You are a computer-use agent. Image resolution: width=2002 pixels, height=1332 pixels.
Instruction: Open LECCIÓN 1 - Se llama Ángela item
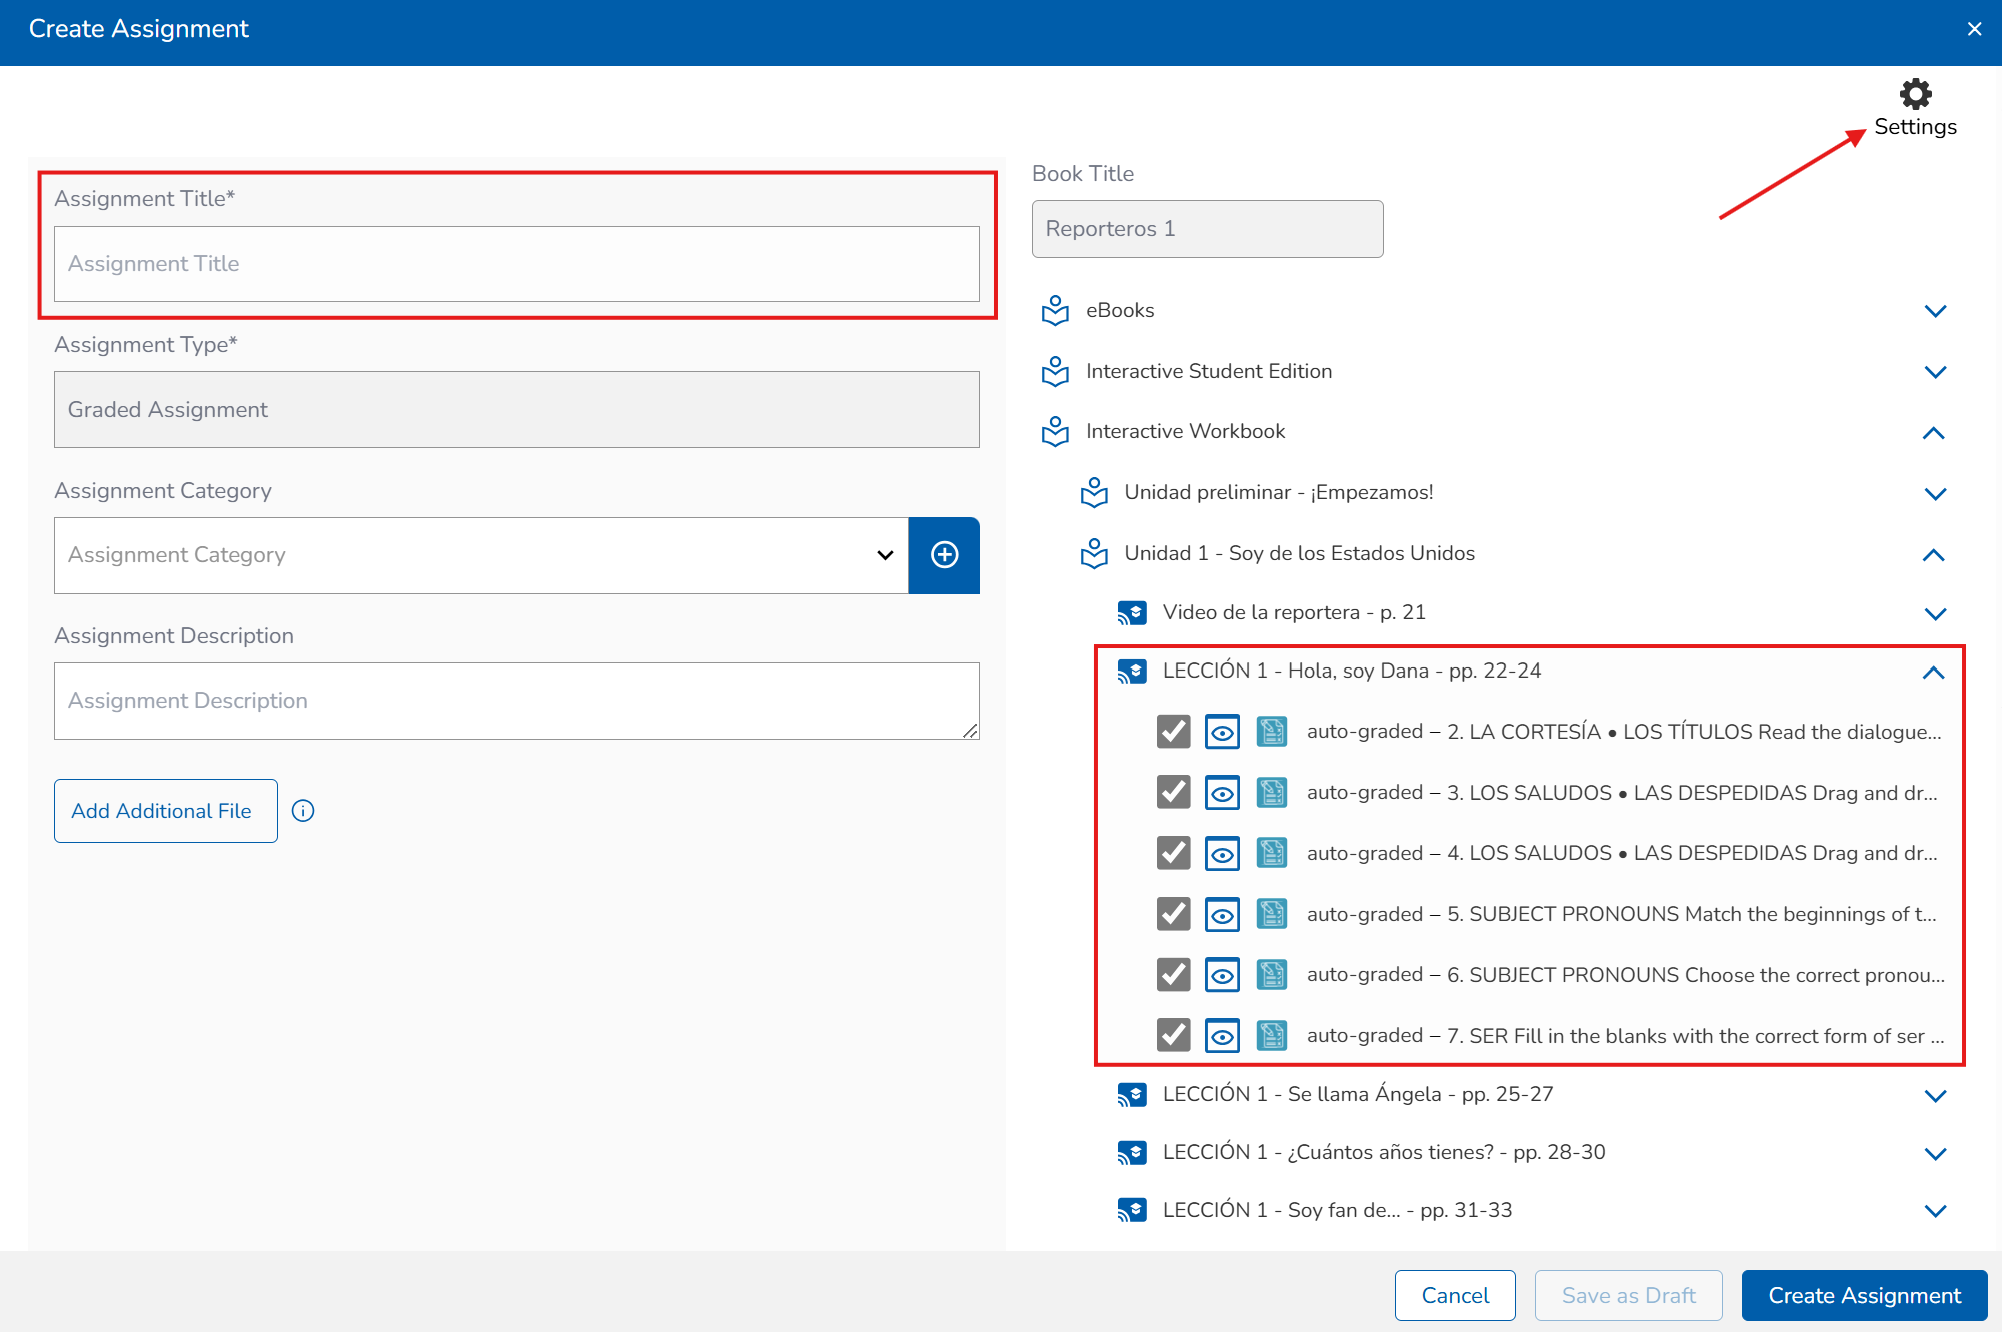tap(1357, 1094)
